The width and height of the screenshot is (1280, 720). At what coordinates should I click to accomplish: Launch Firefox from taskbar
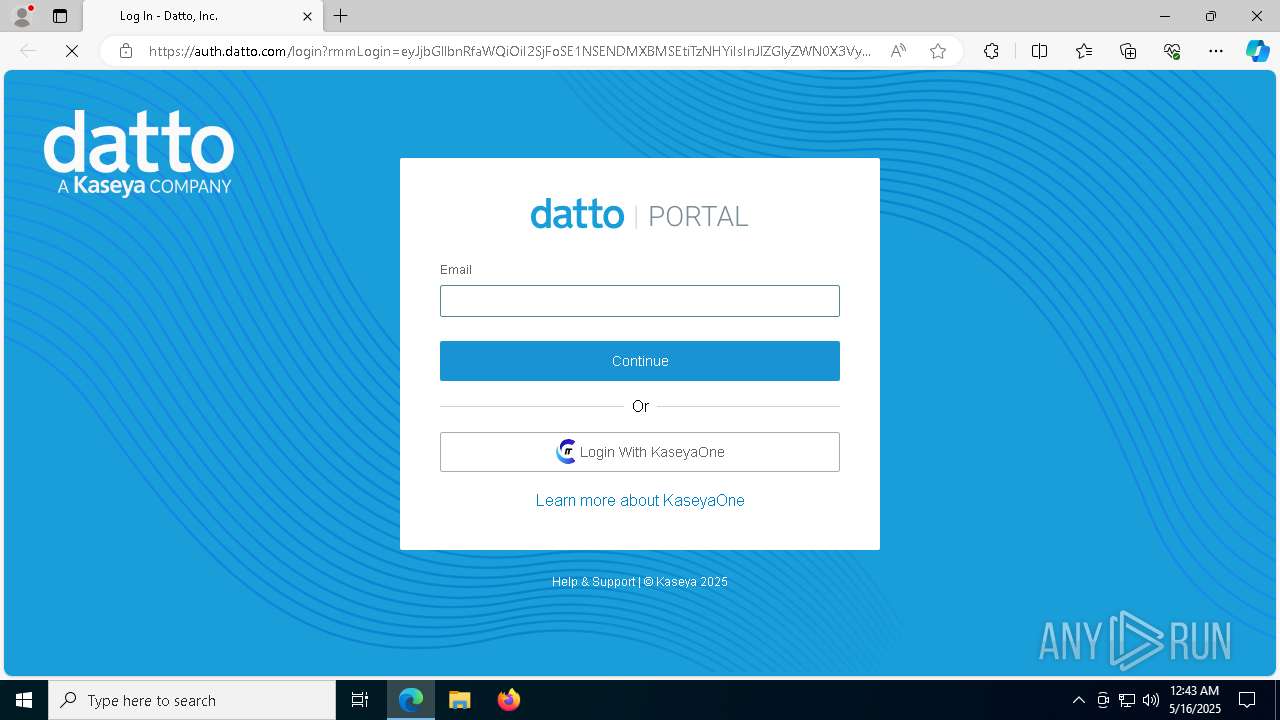pos(508,700)
